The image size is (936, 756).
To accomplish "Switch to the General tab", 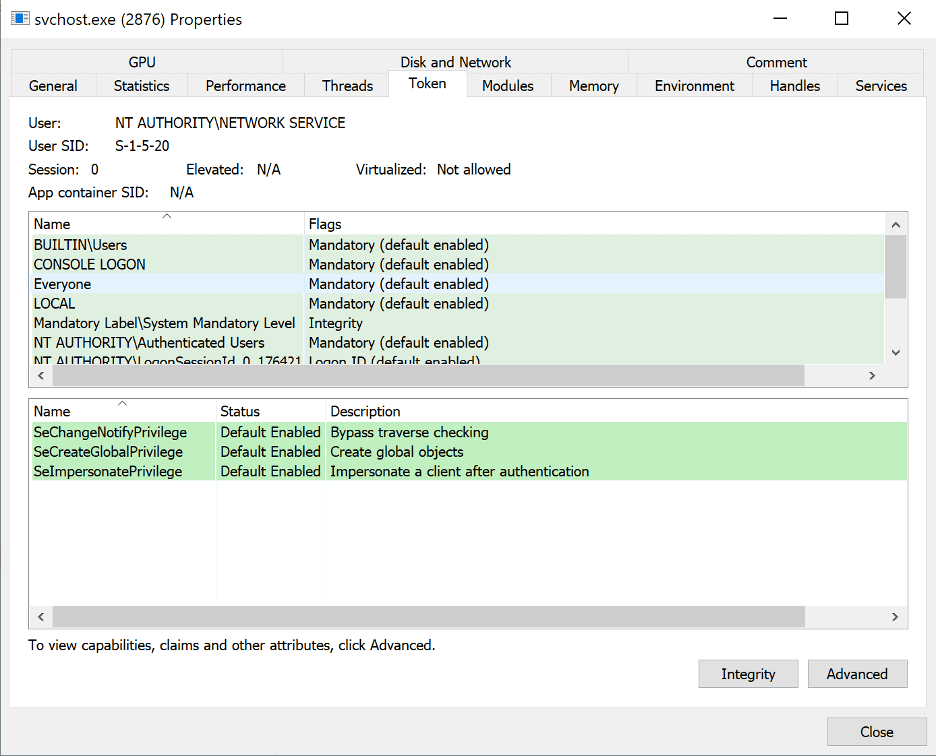I will pos(53,86).
